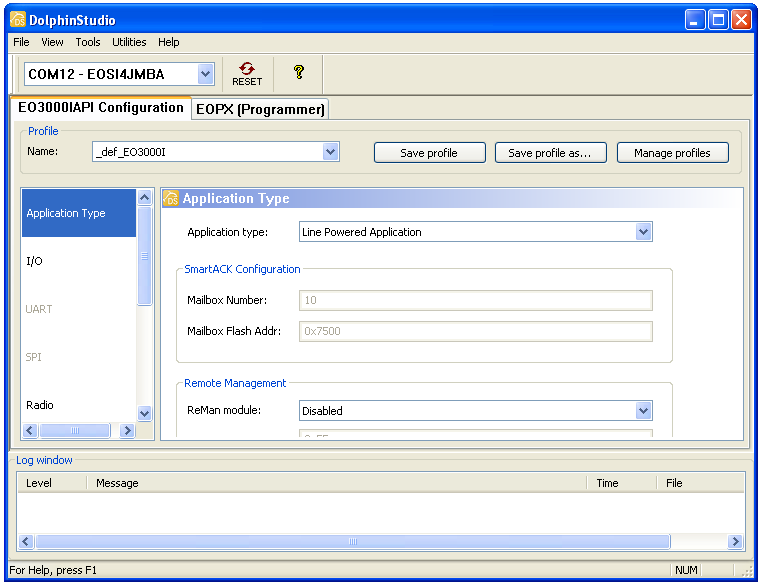Click the sidebar horizontal scrollbar thumb

coord(75,430)
